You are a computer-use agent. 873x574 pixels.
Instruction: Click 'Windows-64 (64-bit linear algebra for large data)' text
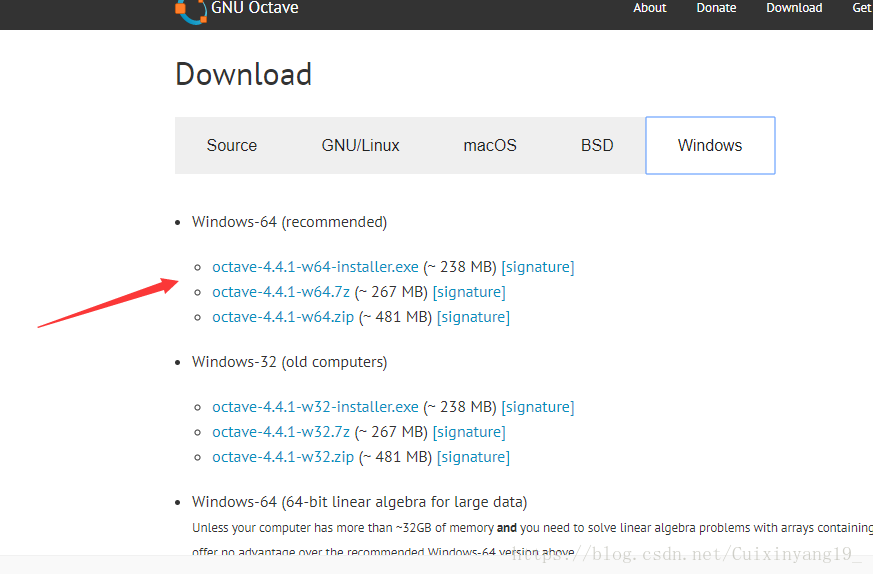(360, 502)
